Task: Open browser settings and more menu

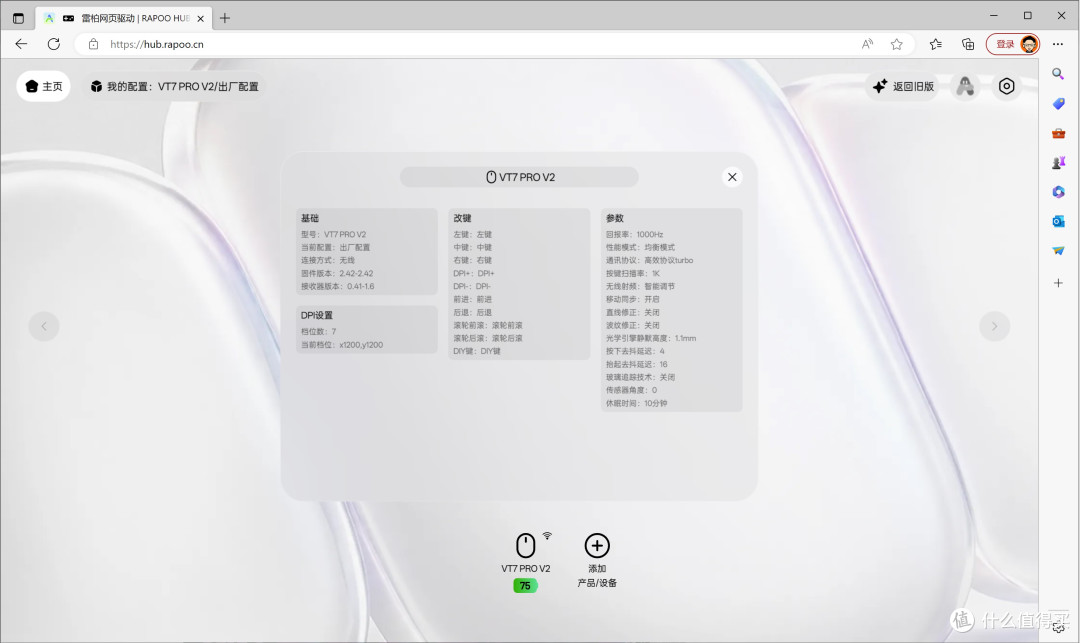Action: point(1059,44)
